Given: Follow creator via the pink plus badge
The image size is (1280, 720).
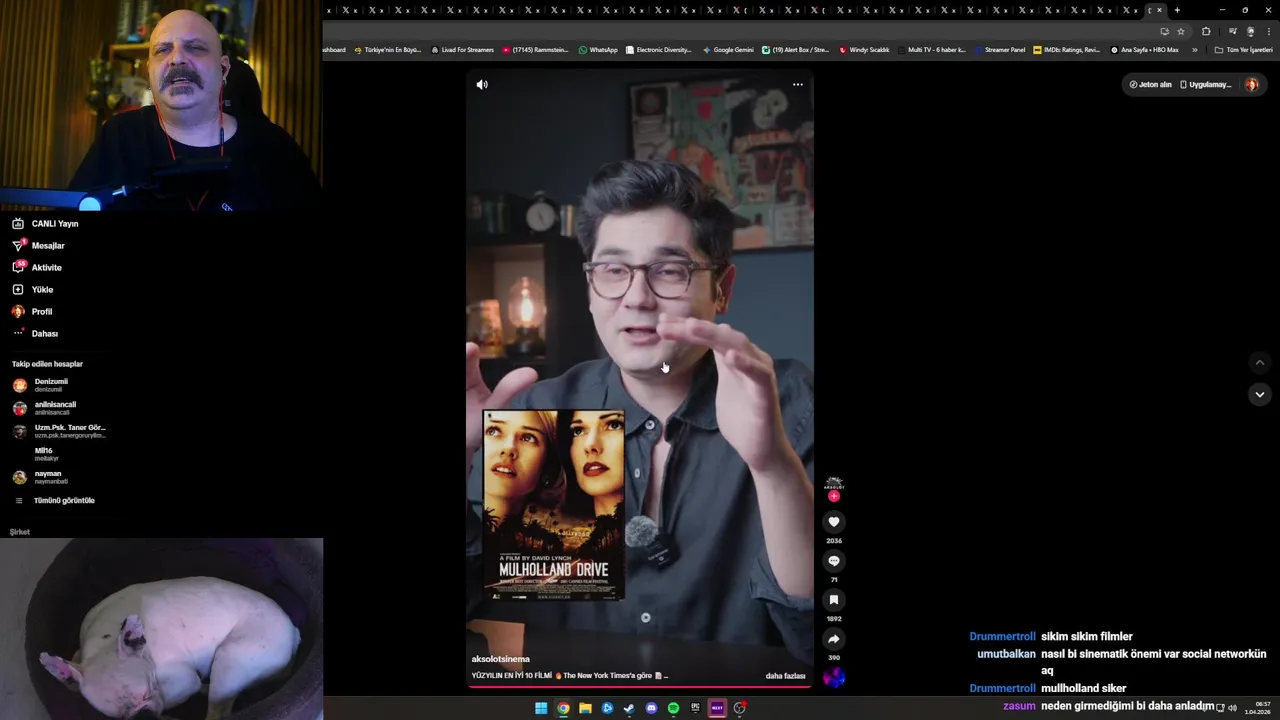Looking at the screenshot, I should 834,496.
